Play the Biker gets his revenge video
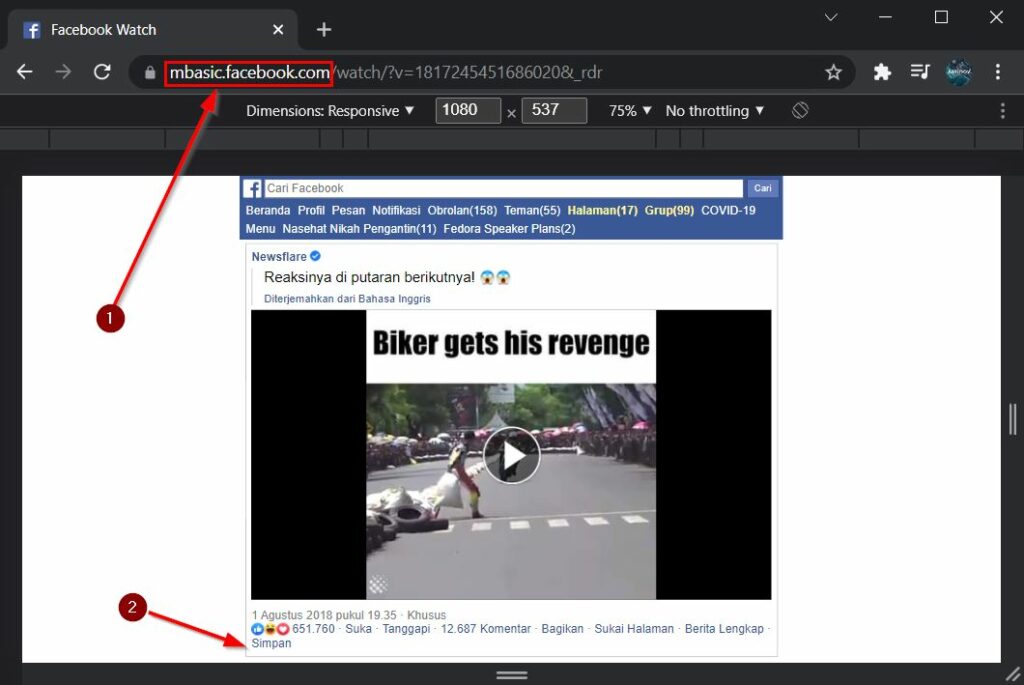This screenshot has width=1024, height=685. pos(511,455)
